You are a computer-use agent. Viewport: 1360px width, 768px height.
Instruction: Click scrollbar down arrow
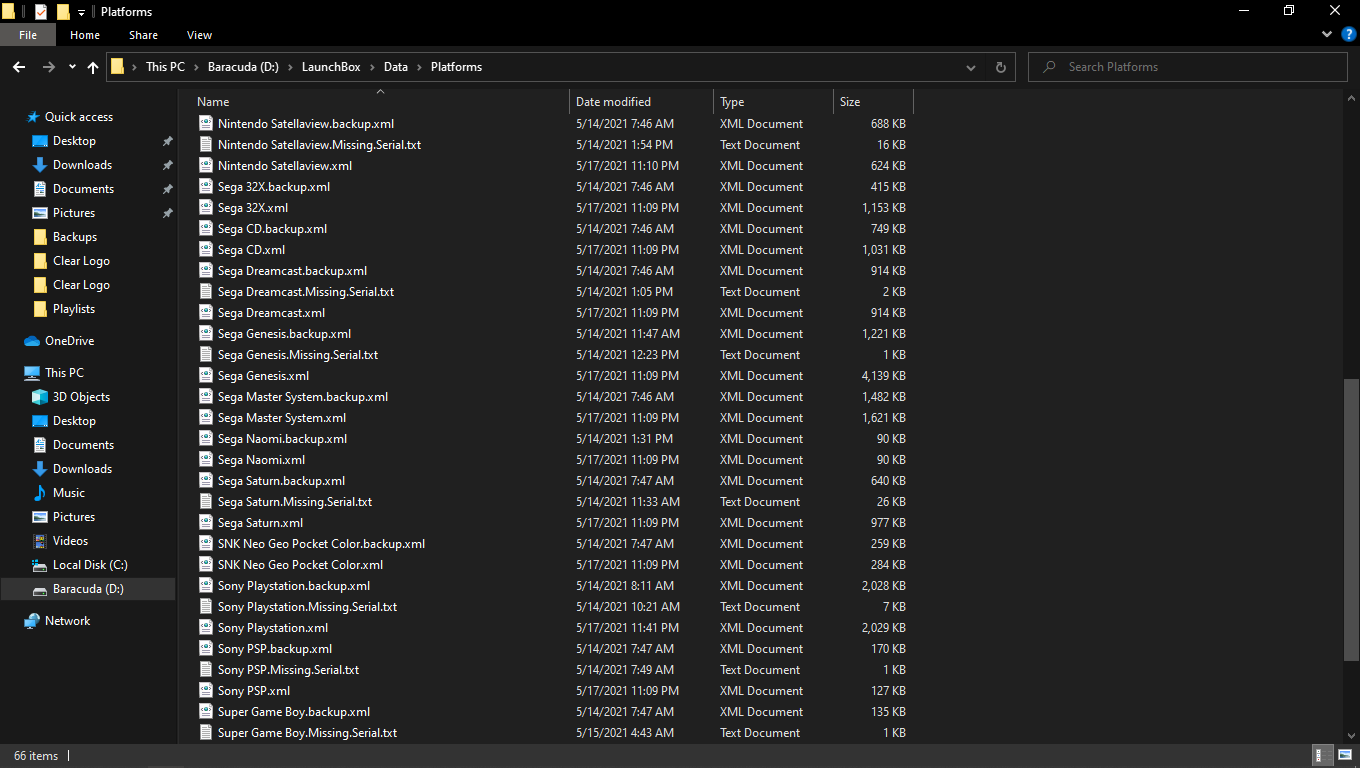pos(1351,736)
